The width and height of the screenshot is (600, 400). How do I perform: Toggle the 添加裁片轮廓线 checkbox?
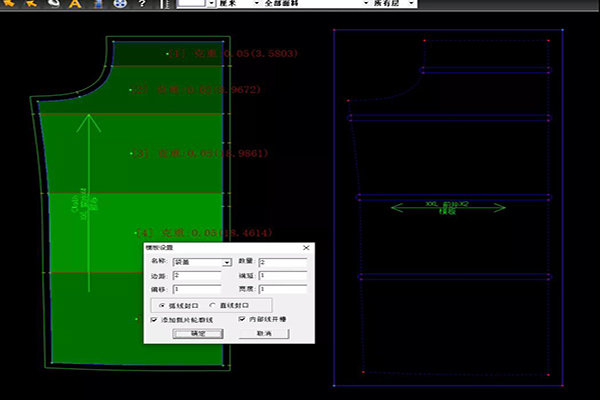pos(153,319)
